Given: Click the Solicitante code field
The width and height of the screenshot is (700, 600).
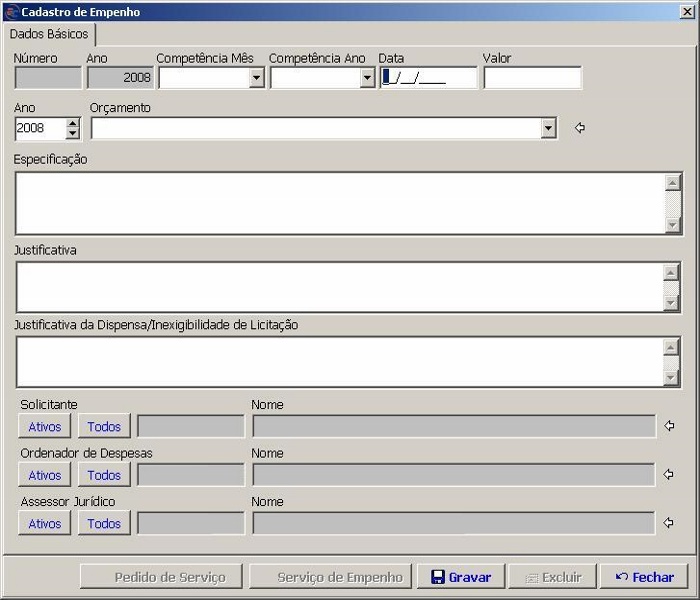Looking at the screenshot, I should click(191, 426).
